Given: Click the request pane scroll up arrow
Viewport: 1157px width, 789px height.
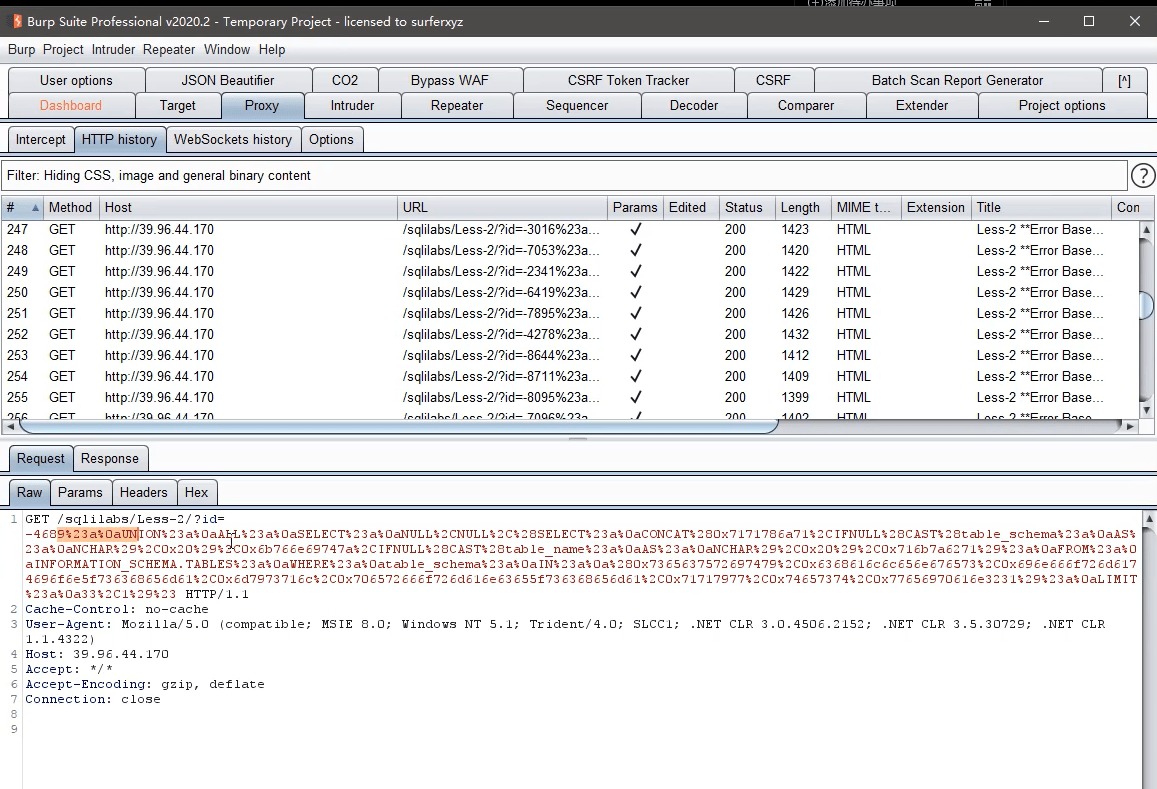Looking at the screenshot, I should click(1149, 519).
